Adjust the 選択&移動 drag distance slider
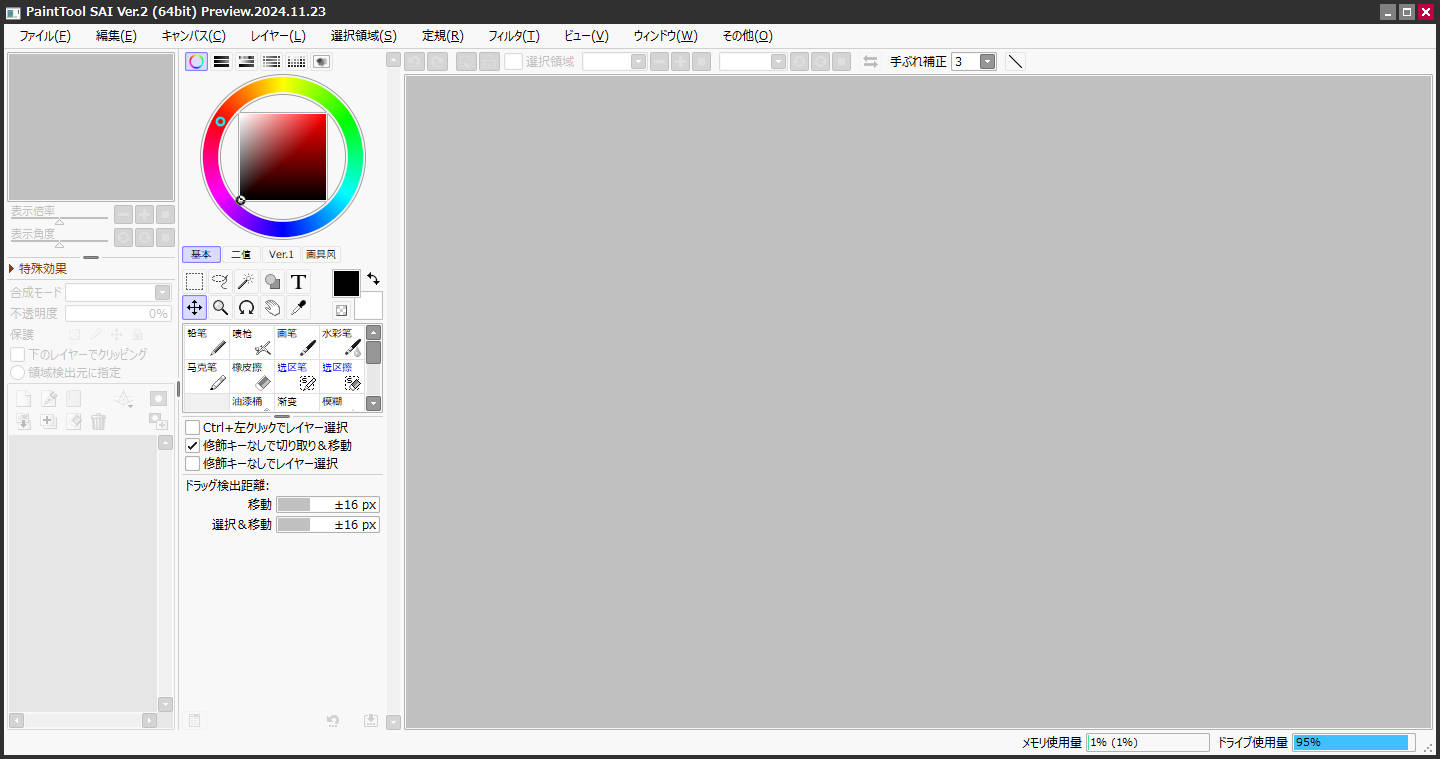 pyautogui.click(x=328, y=525)
